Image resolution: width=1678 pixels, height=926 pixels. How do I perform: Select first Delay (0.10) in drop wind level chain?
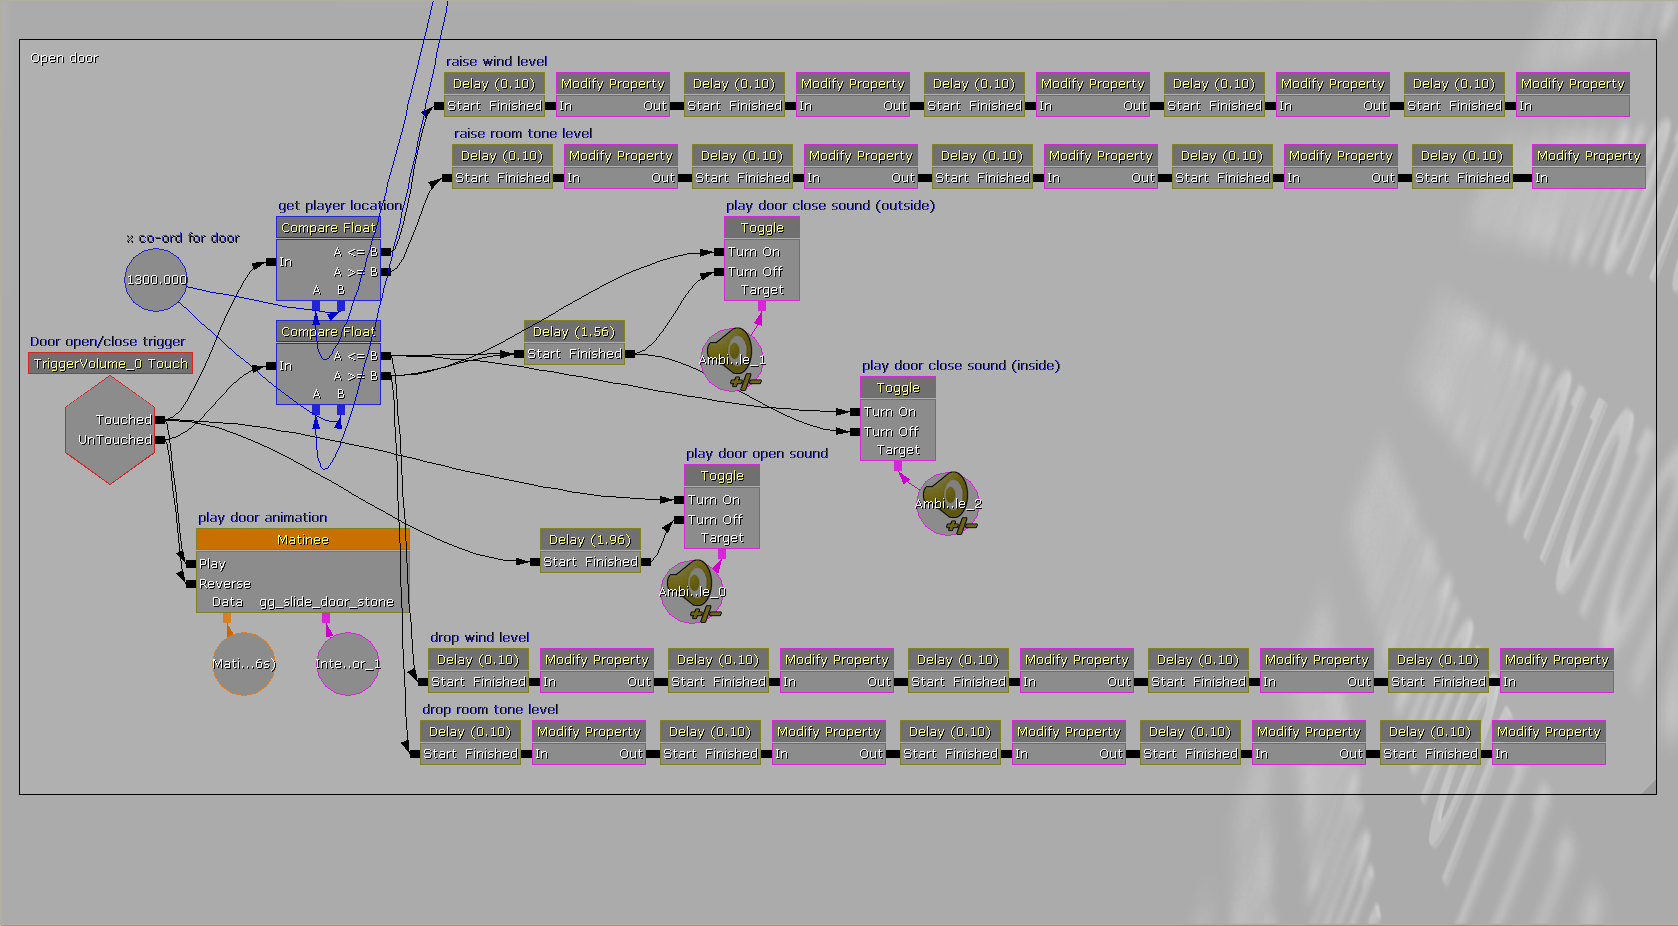478,671
